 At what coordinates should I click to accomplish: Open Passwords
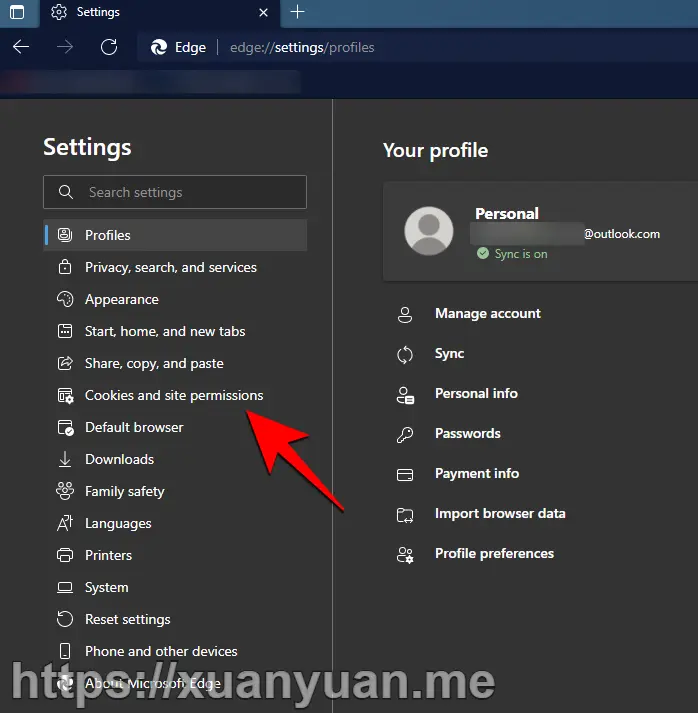[467, 433]
